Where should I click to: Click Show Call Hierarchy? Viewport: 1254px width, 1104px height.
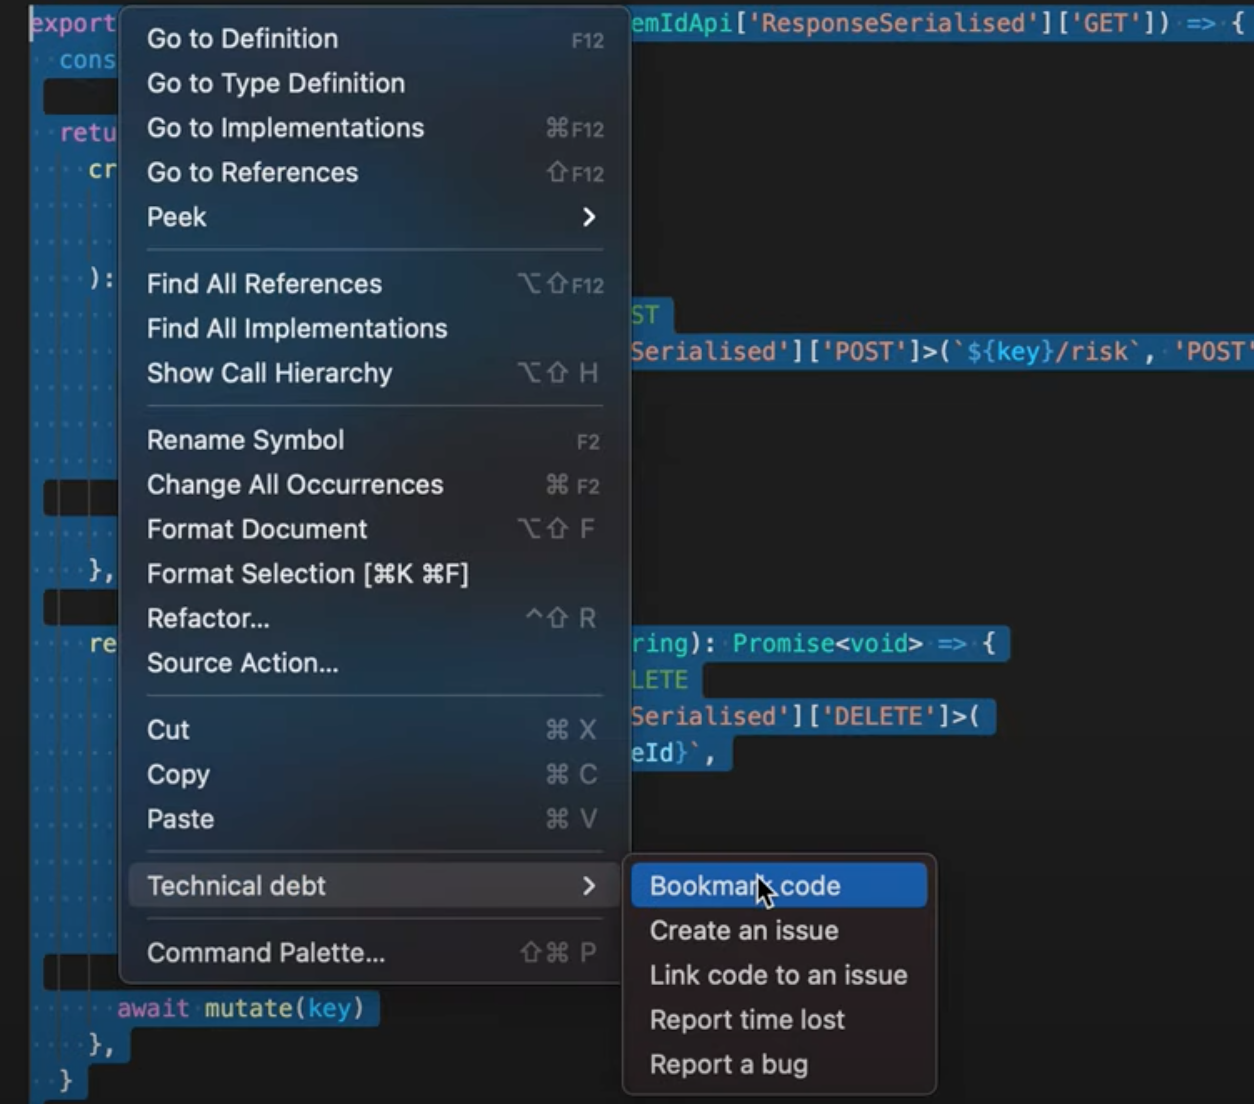click(x=374, y=373)
